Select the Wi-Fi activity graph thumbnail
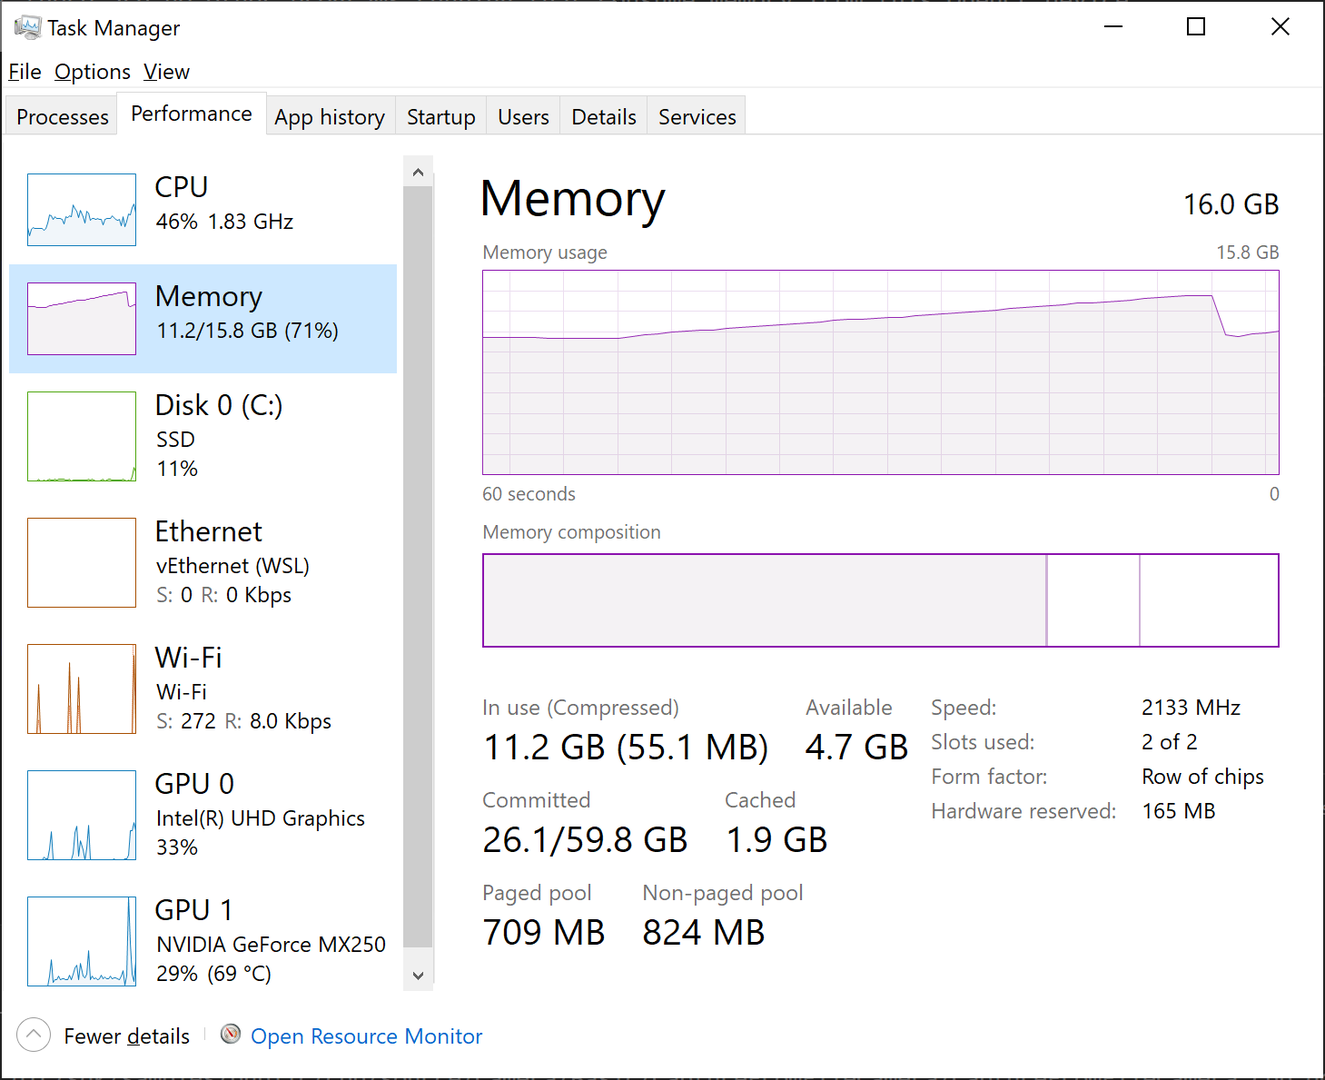Viewport: 1325px width, 1080px height. (x=82, y=689)
